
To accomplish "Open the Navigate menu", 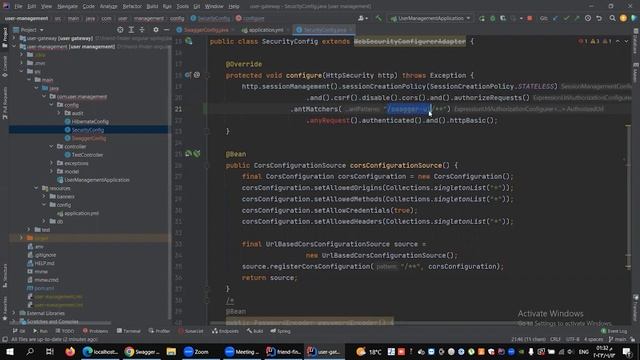I will click(x=67, y=7).
